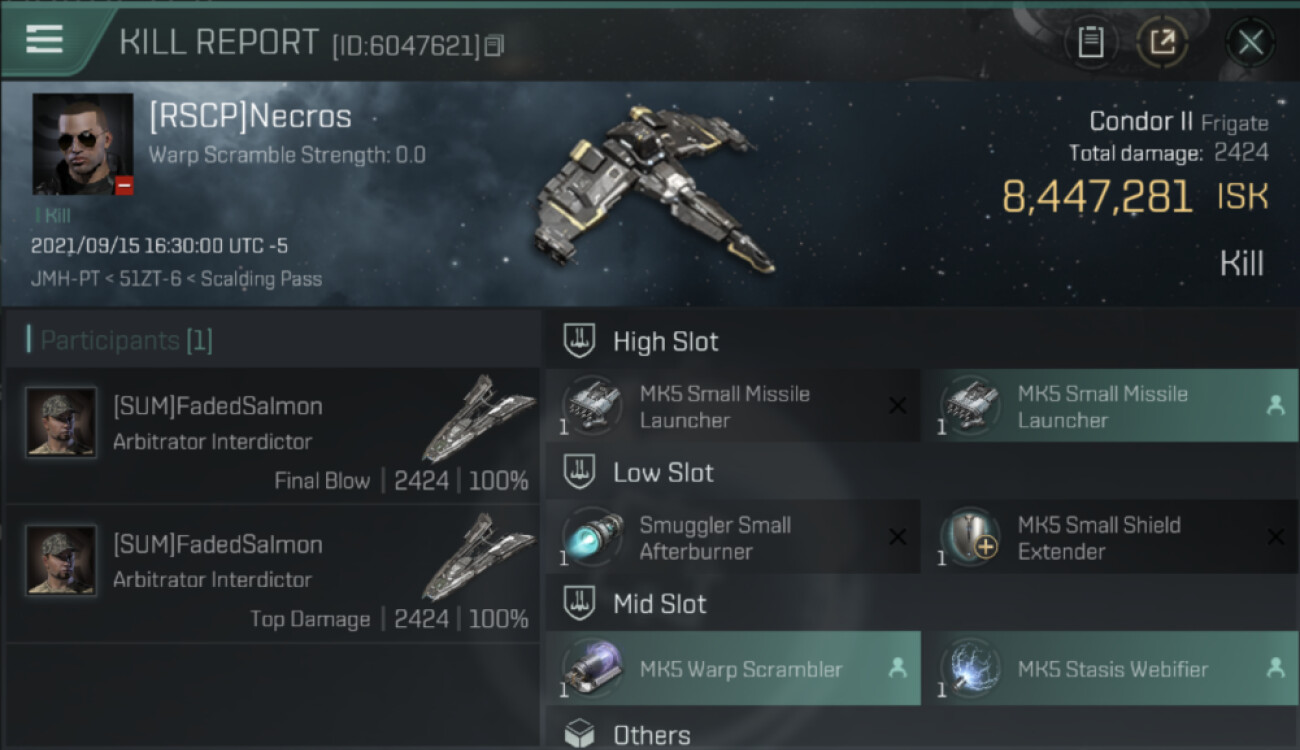Screen dimensions: 1300x750
Task: Open the Necros pilot portrait
Action: 83,144
